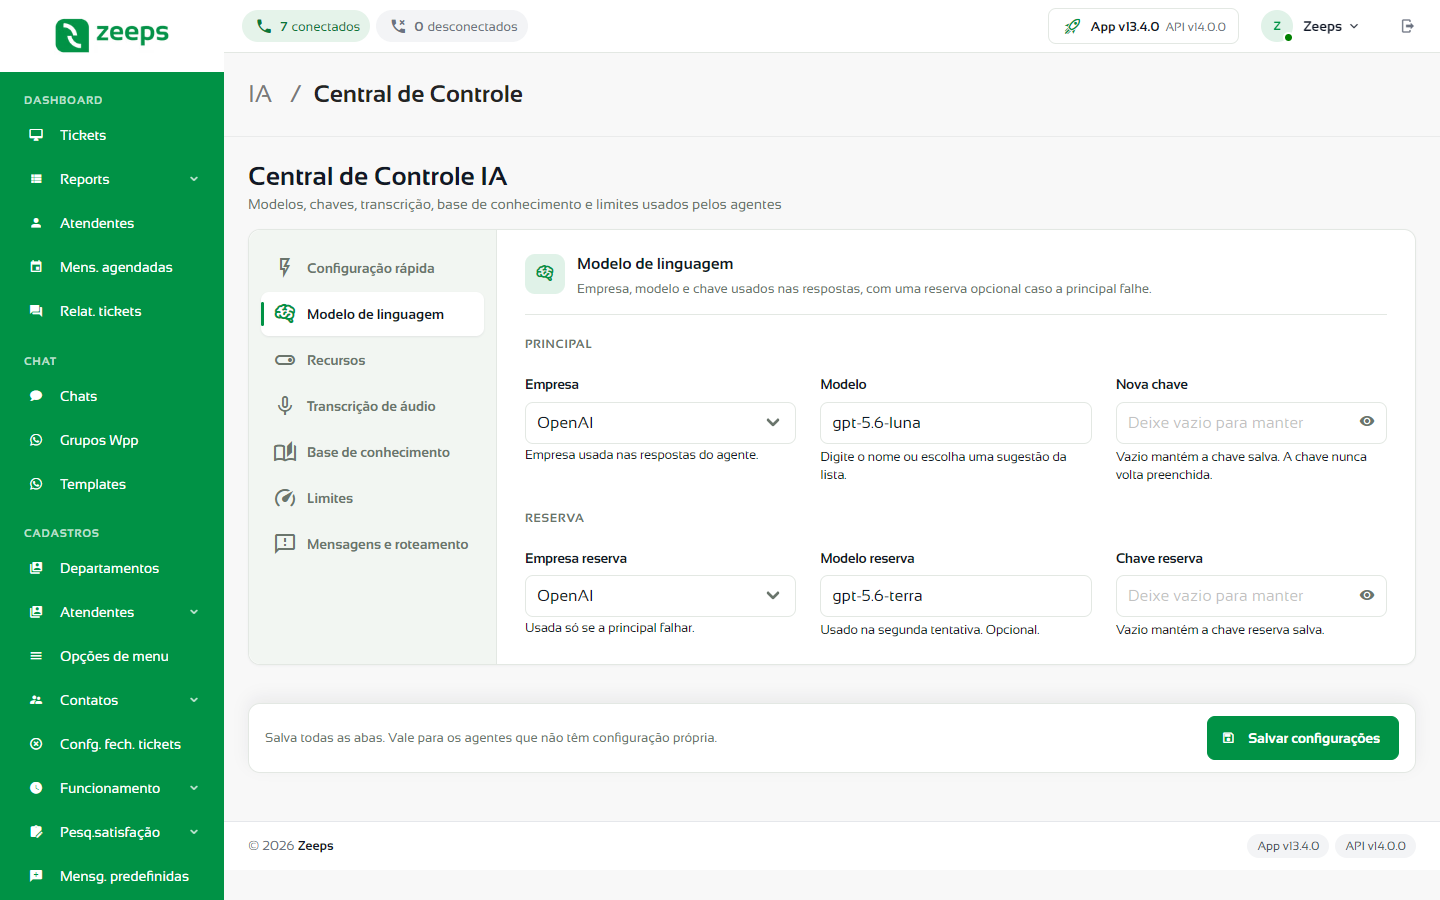Click the Relat. tickets icon in the sidebar

(36, 311)
